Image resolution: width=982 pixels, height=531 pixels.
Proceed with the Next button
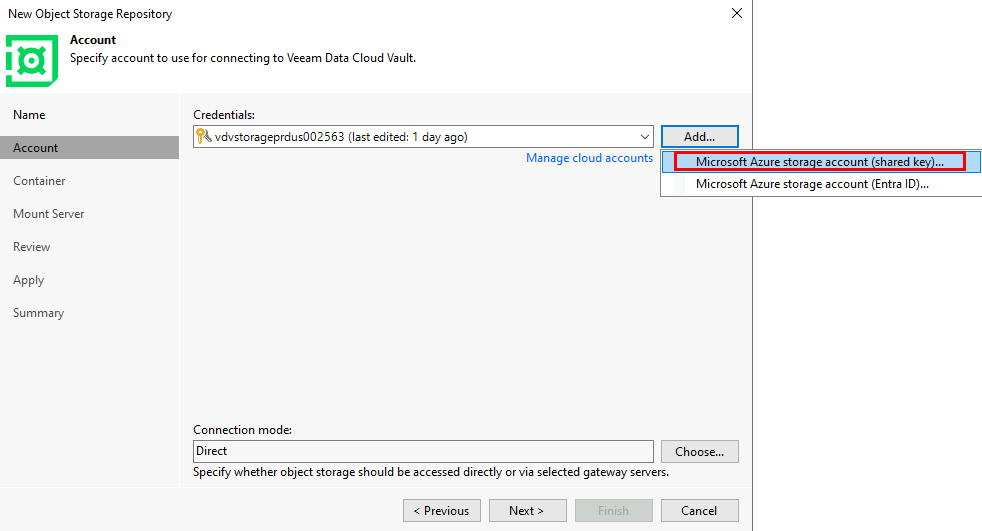pyautogui.click(x=527, y=510)
